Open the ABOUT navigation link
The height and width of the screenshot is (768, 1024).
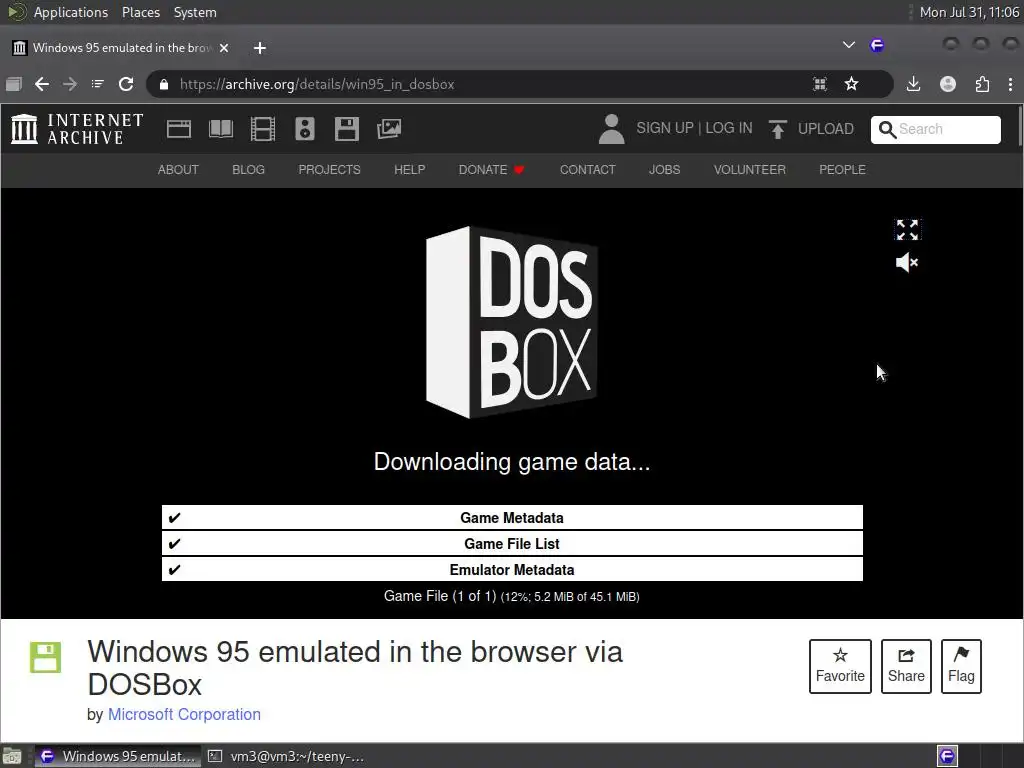click(178, 170)
